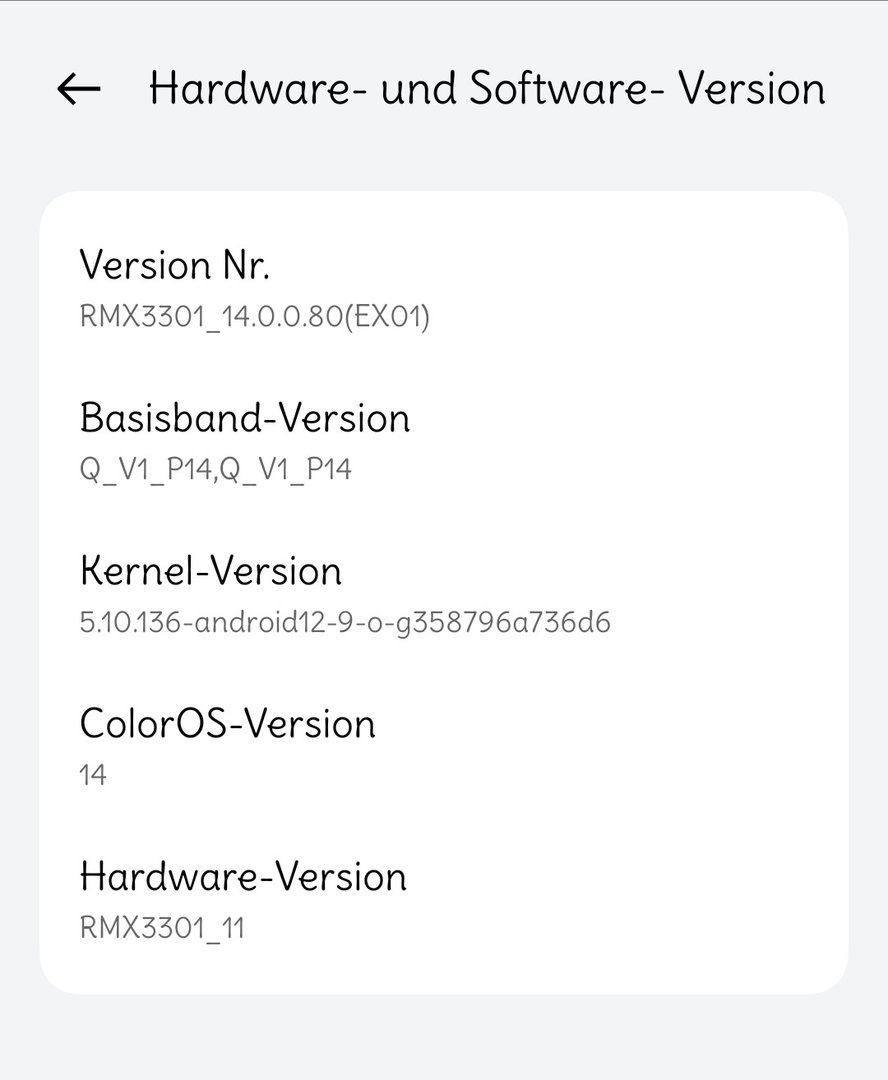Tap the 5.10.136-android12 kernel string
The height and width of the screenshot is (1080, 888).
click(344, 623)
